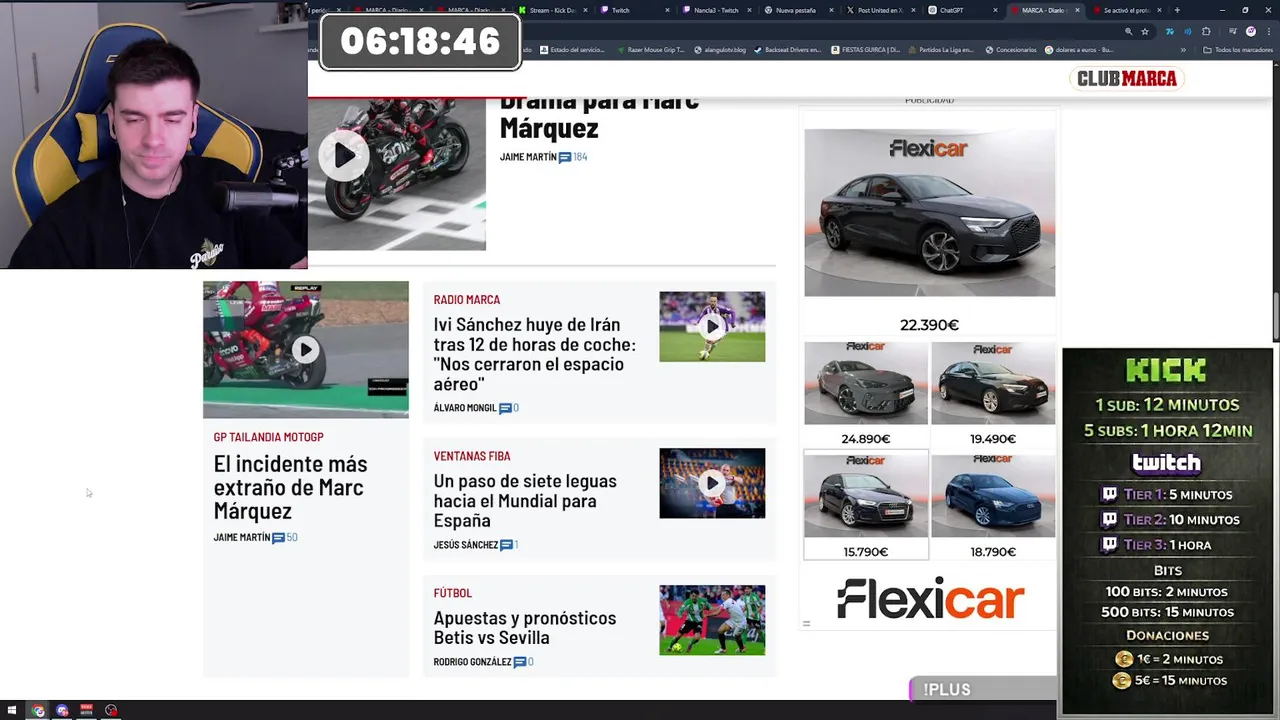Viewport: 1280px width, 720px height.
Task: Open the Backseat Drivers bookmark
Action: coord(788,50)
